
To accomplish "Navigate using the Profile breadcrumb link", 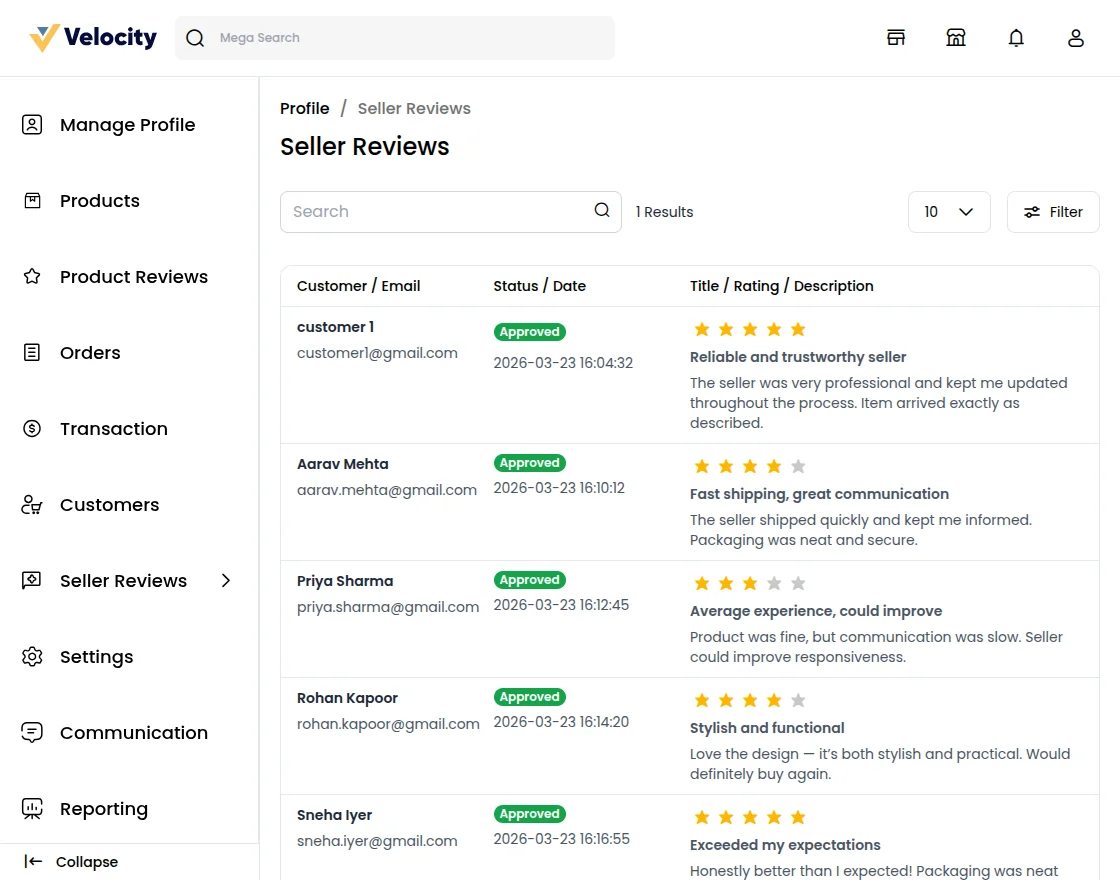I will [x=304, y=108].
